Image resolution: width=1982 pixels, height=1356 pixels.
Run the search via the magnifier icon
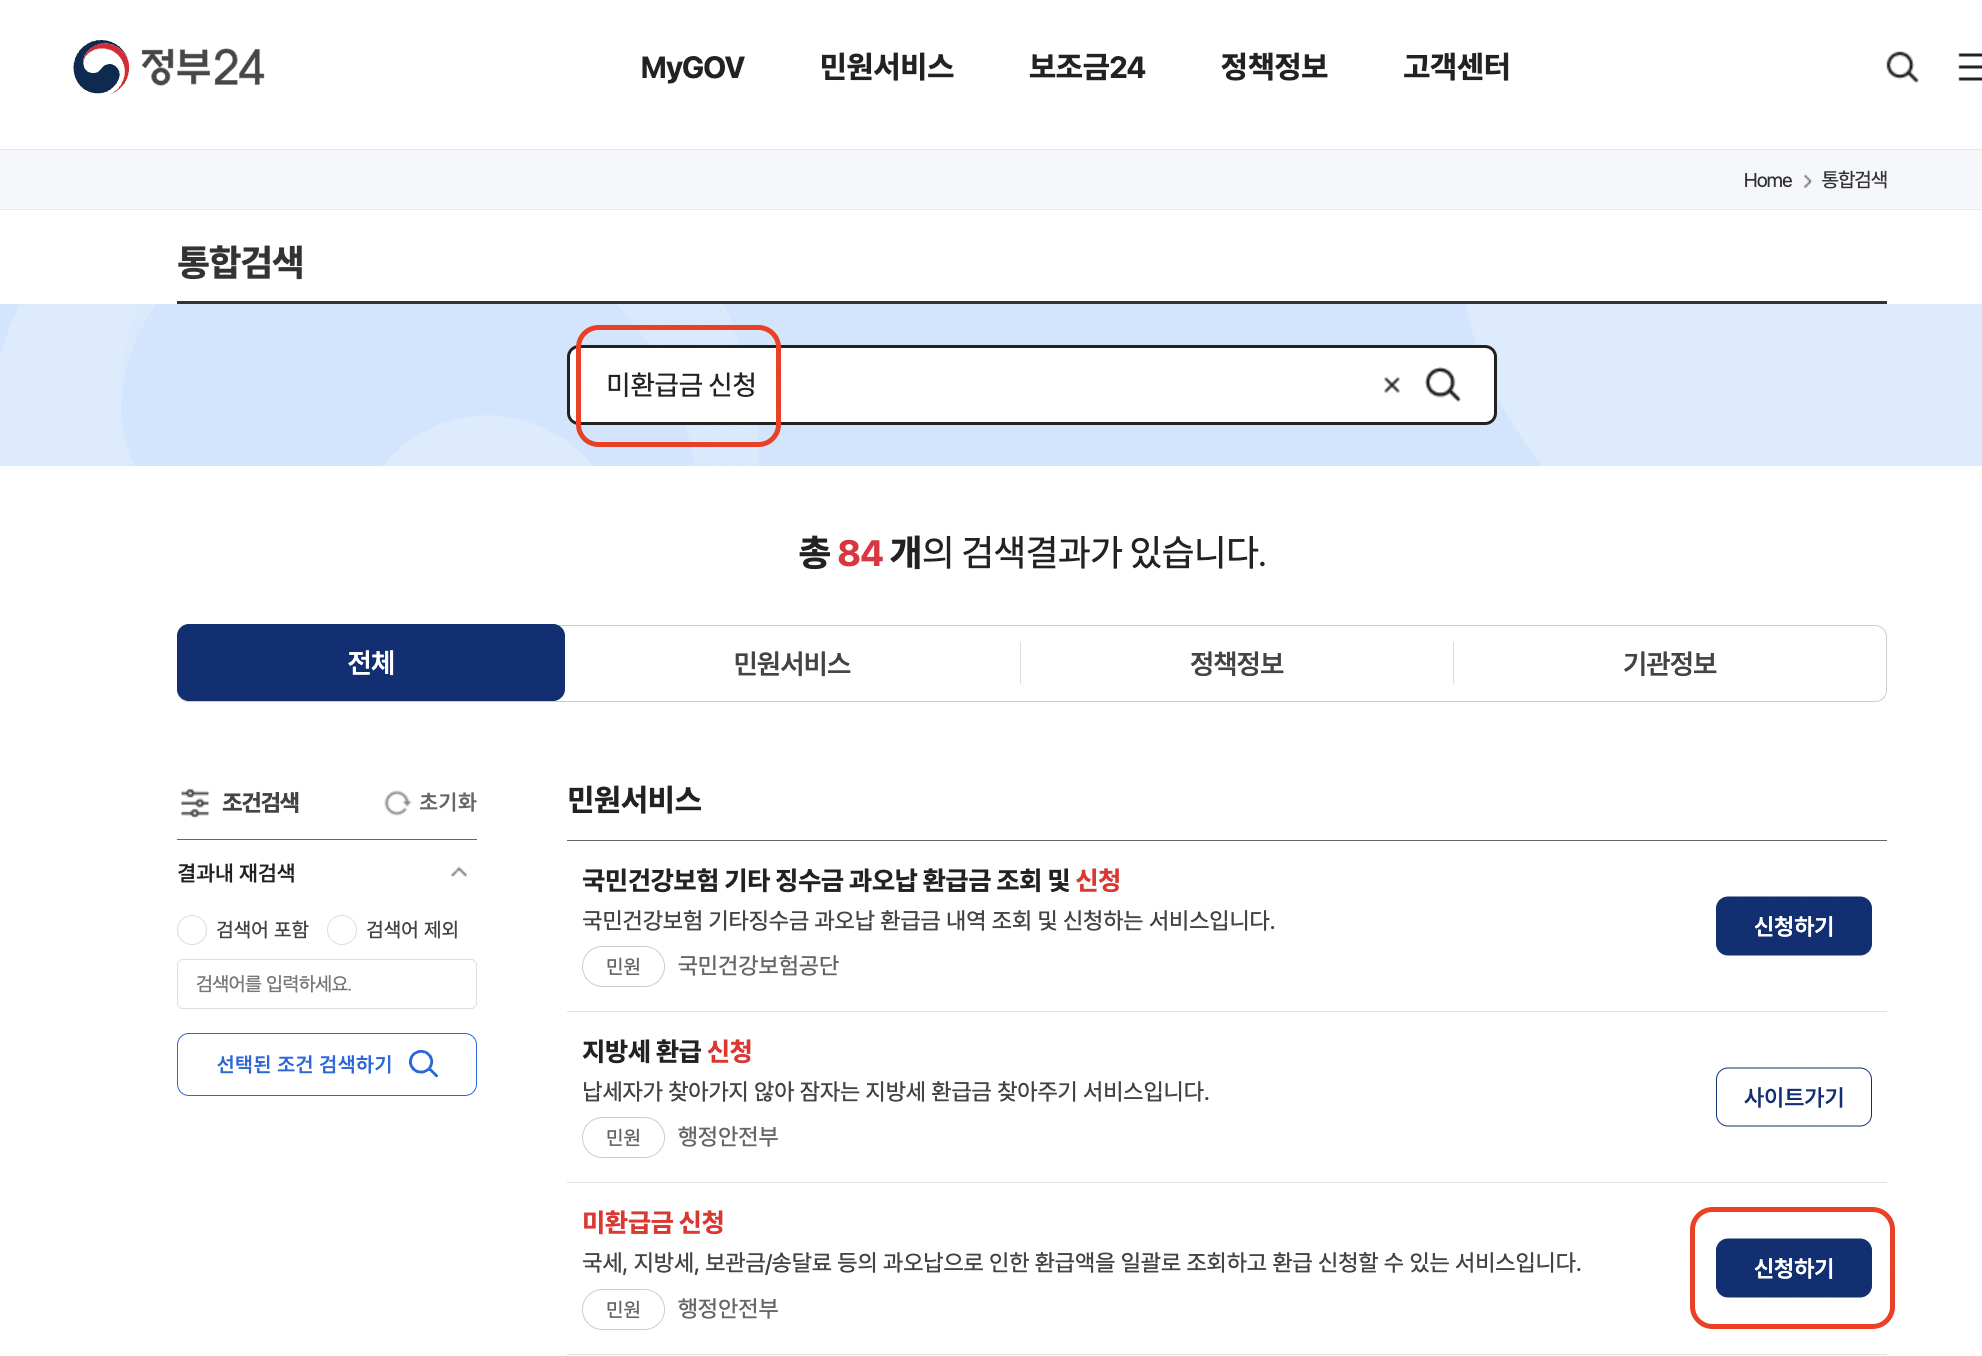(1443, 384)
